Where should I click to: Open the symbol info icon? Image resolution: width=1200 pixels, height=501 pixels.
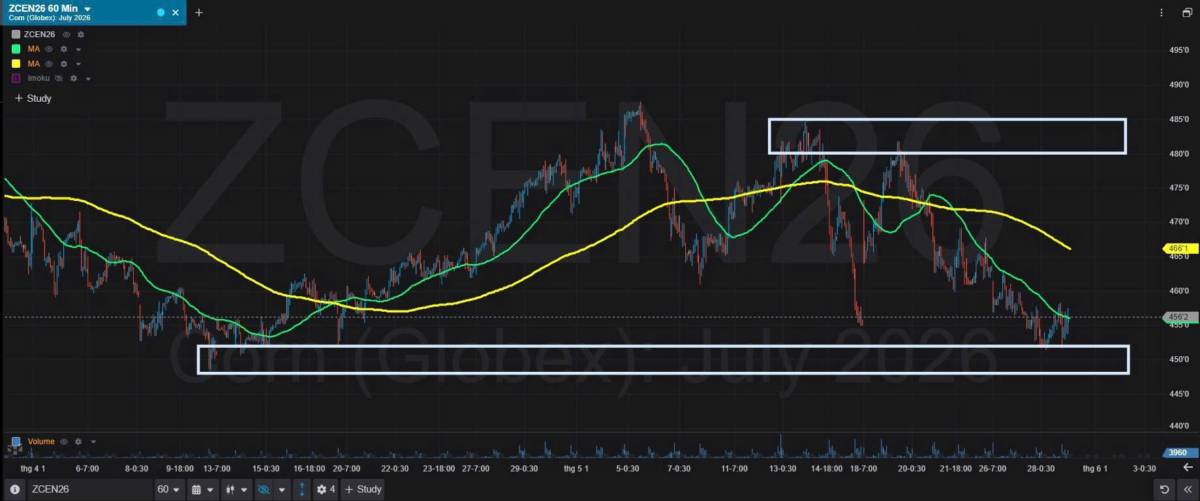coord(14,489)
